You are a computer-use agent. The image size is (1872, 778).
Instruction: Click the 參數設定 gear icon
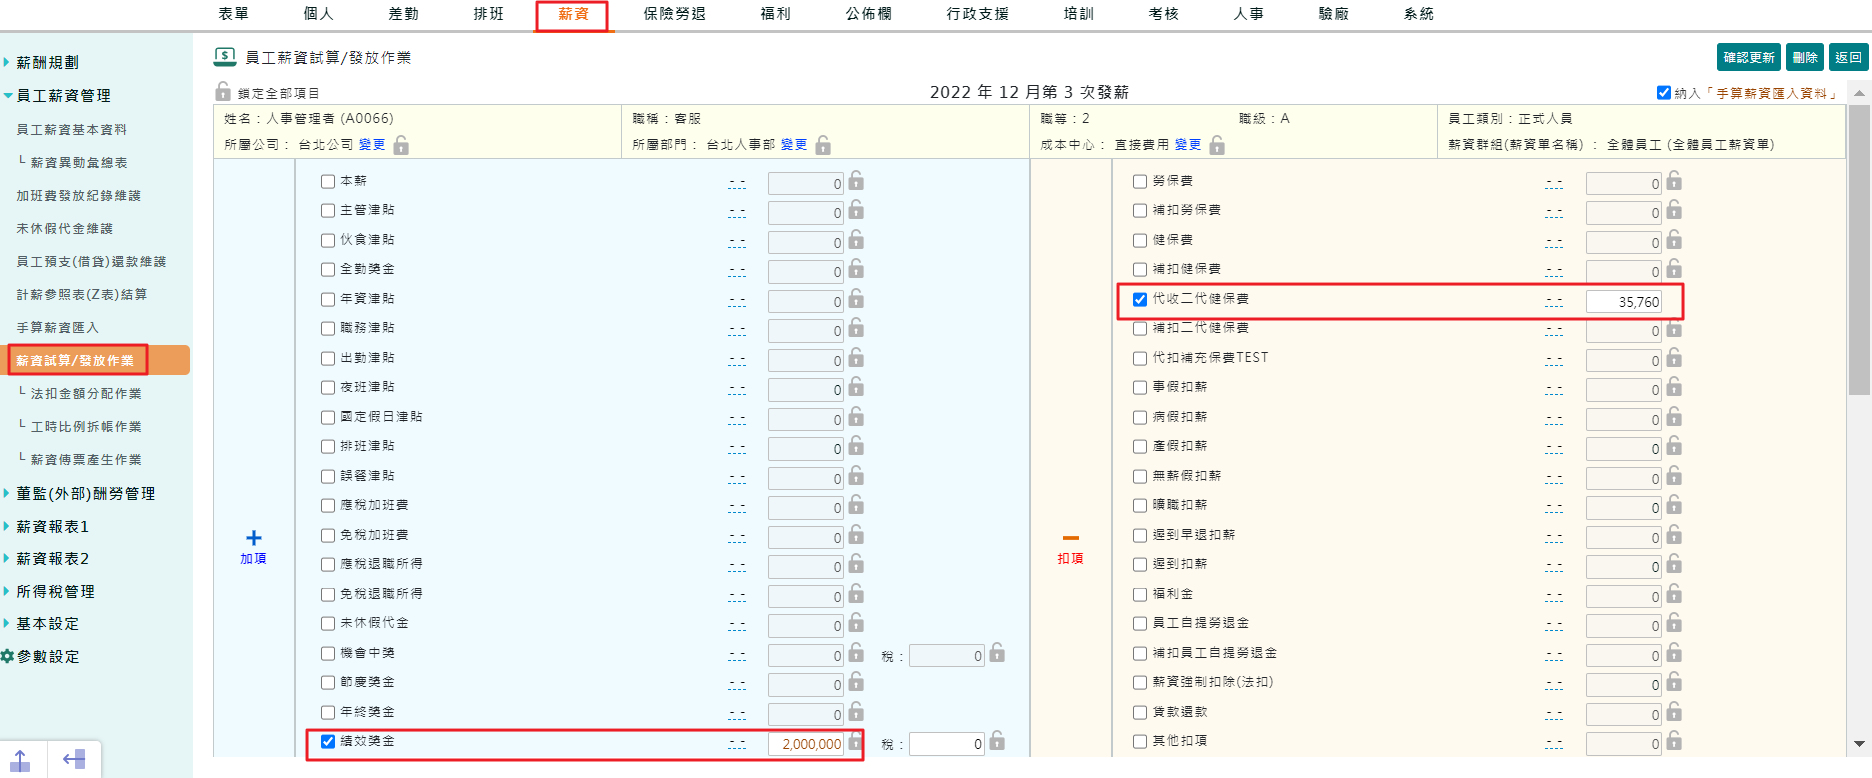pos(8,657)
